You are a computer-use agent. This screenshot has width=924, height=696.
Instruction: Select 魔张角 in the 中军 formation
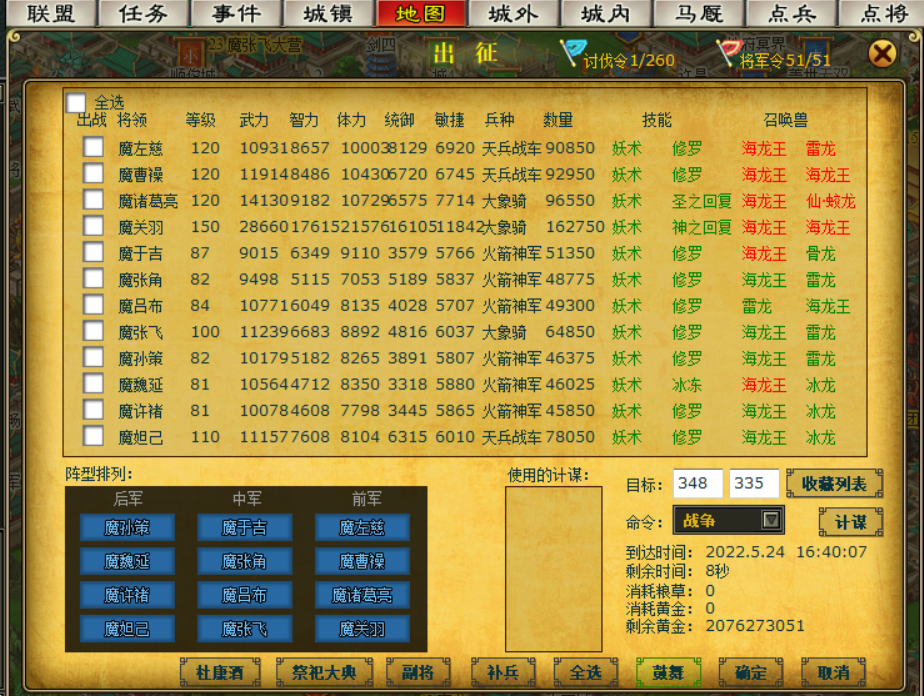[x=245, y=561]
